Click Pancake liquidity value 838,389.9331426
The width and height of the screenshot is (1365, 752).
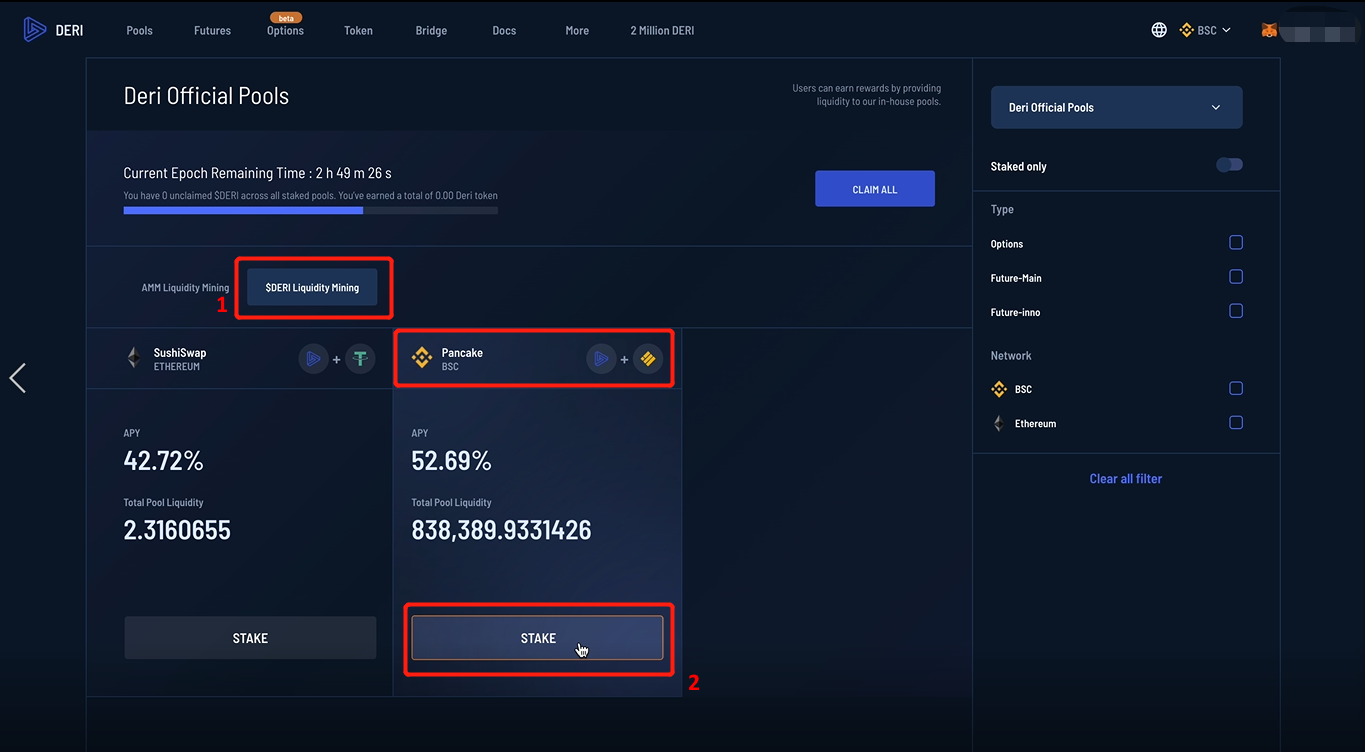click(x=501, y=530)
